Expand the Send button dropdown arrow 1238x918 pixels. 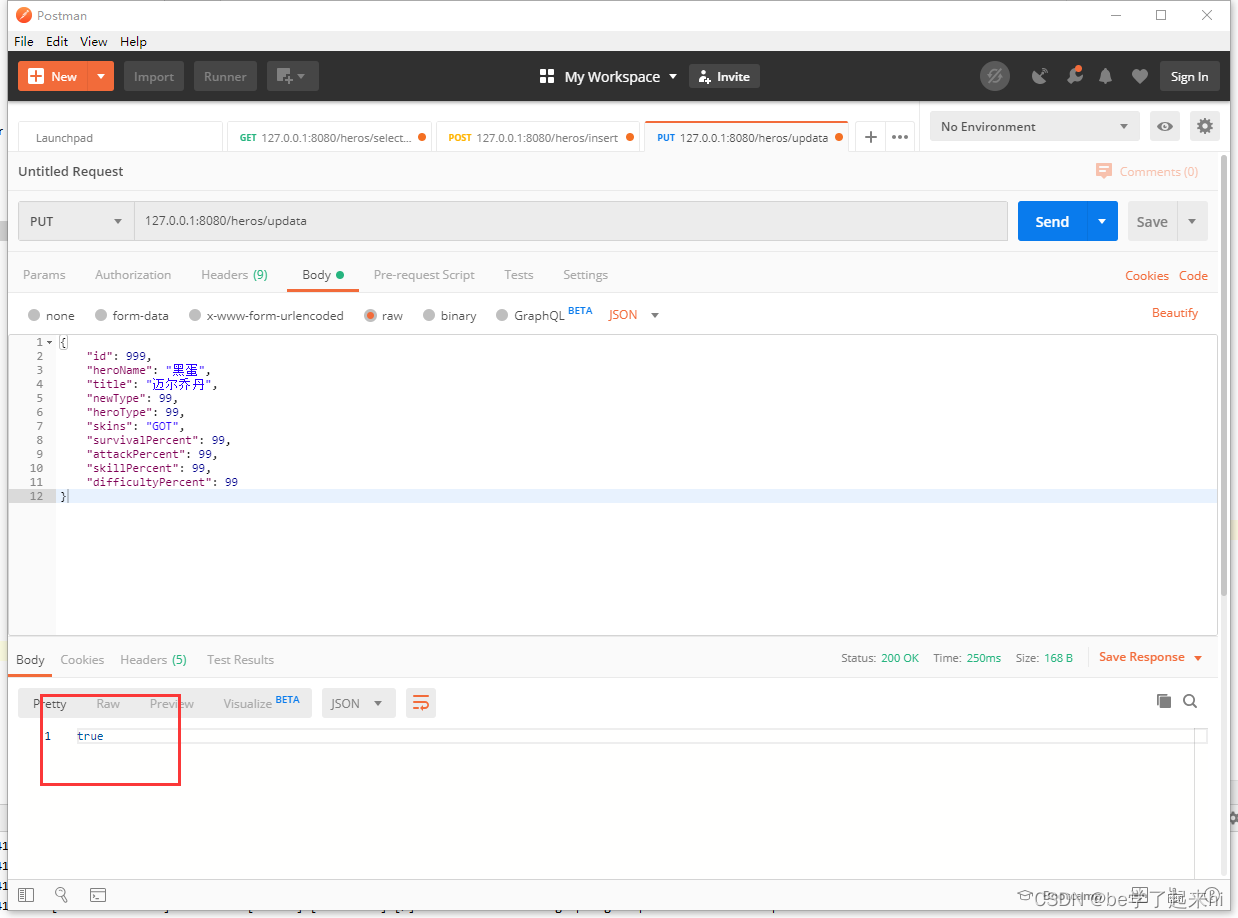pos(1102,221)
